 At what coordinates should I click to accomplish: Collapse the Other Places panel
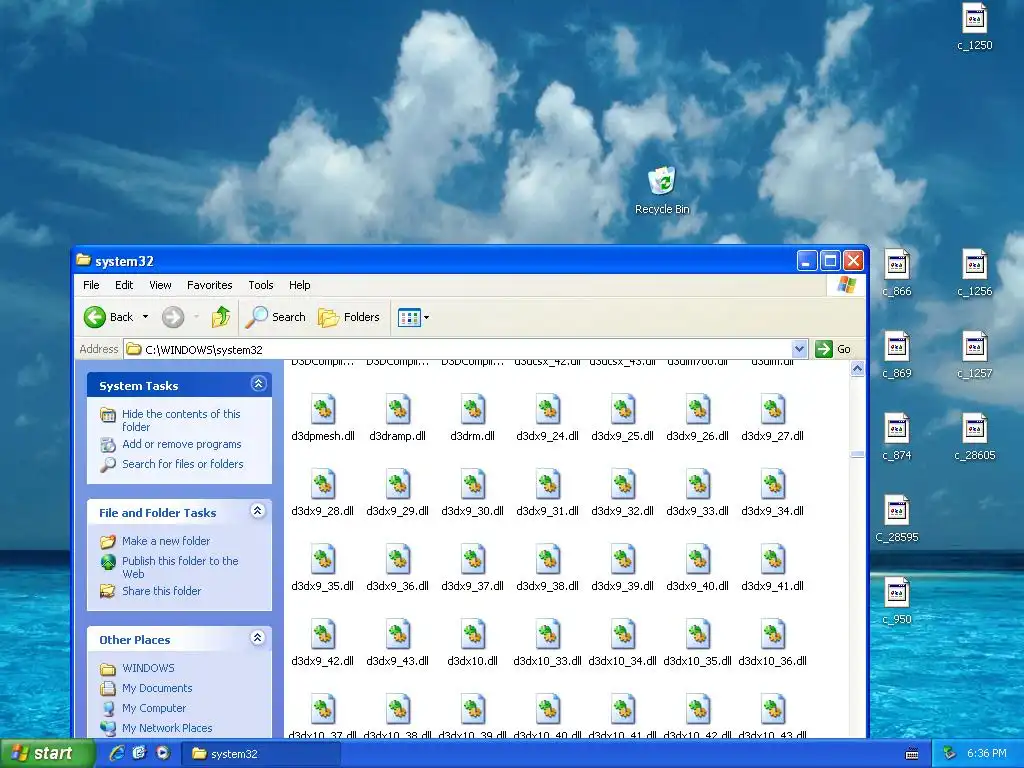click(259, 638)
